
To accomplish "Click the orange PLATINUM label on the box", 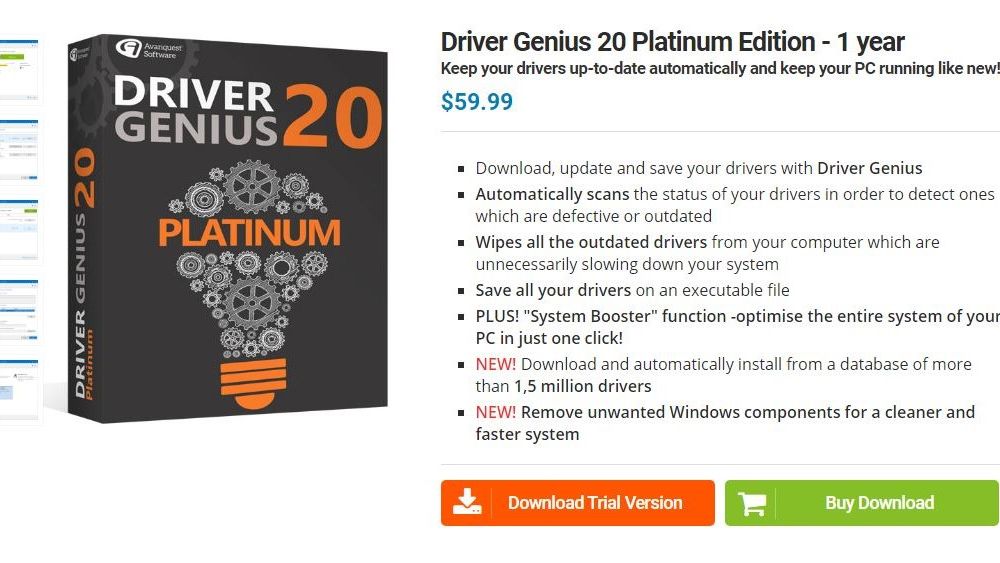I will pyautogui.click(x=249, y=233).
